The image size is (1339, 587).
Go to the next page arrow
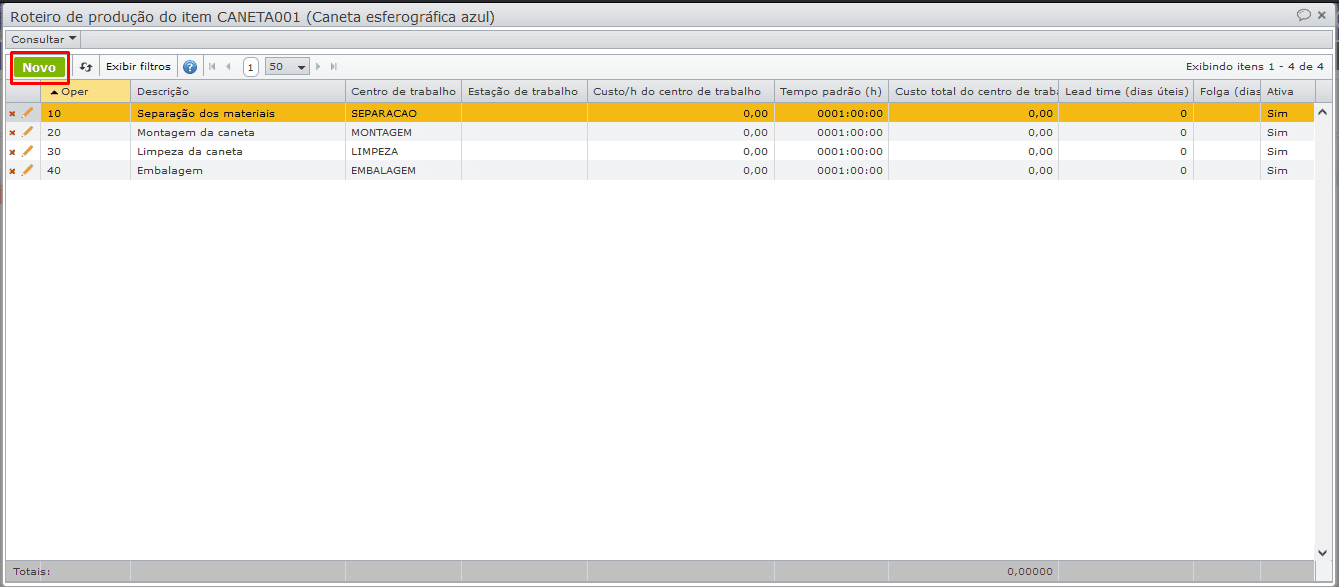click(318, 67)
